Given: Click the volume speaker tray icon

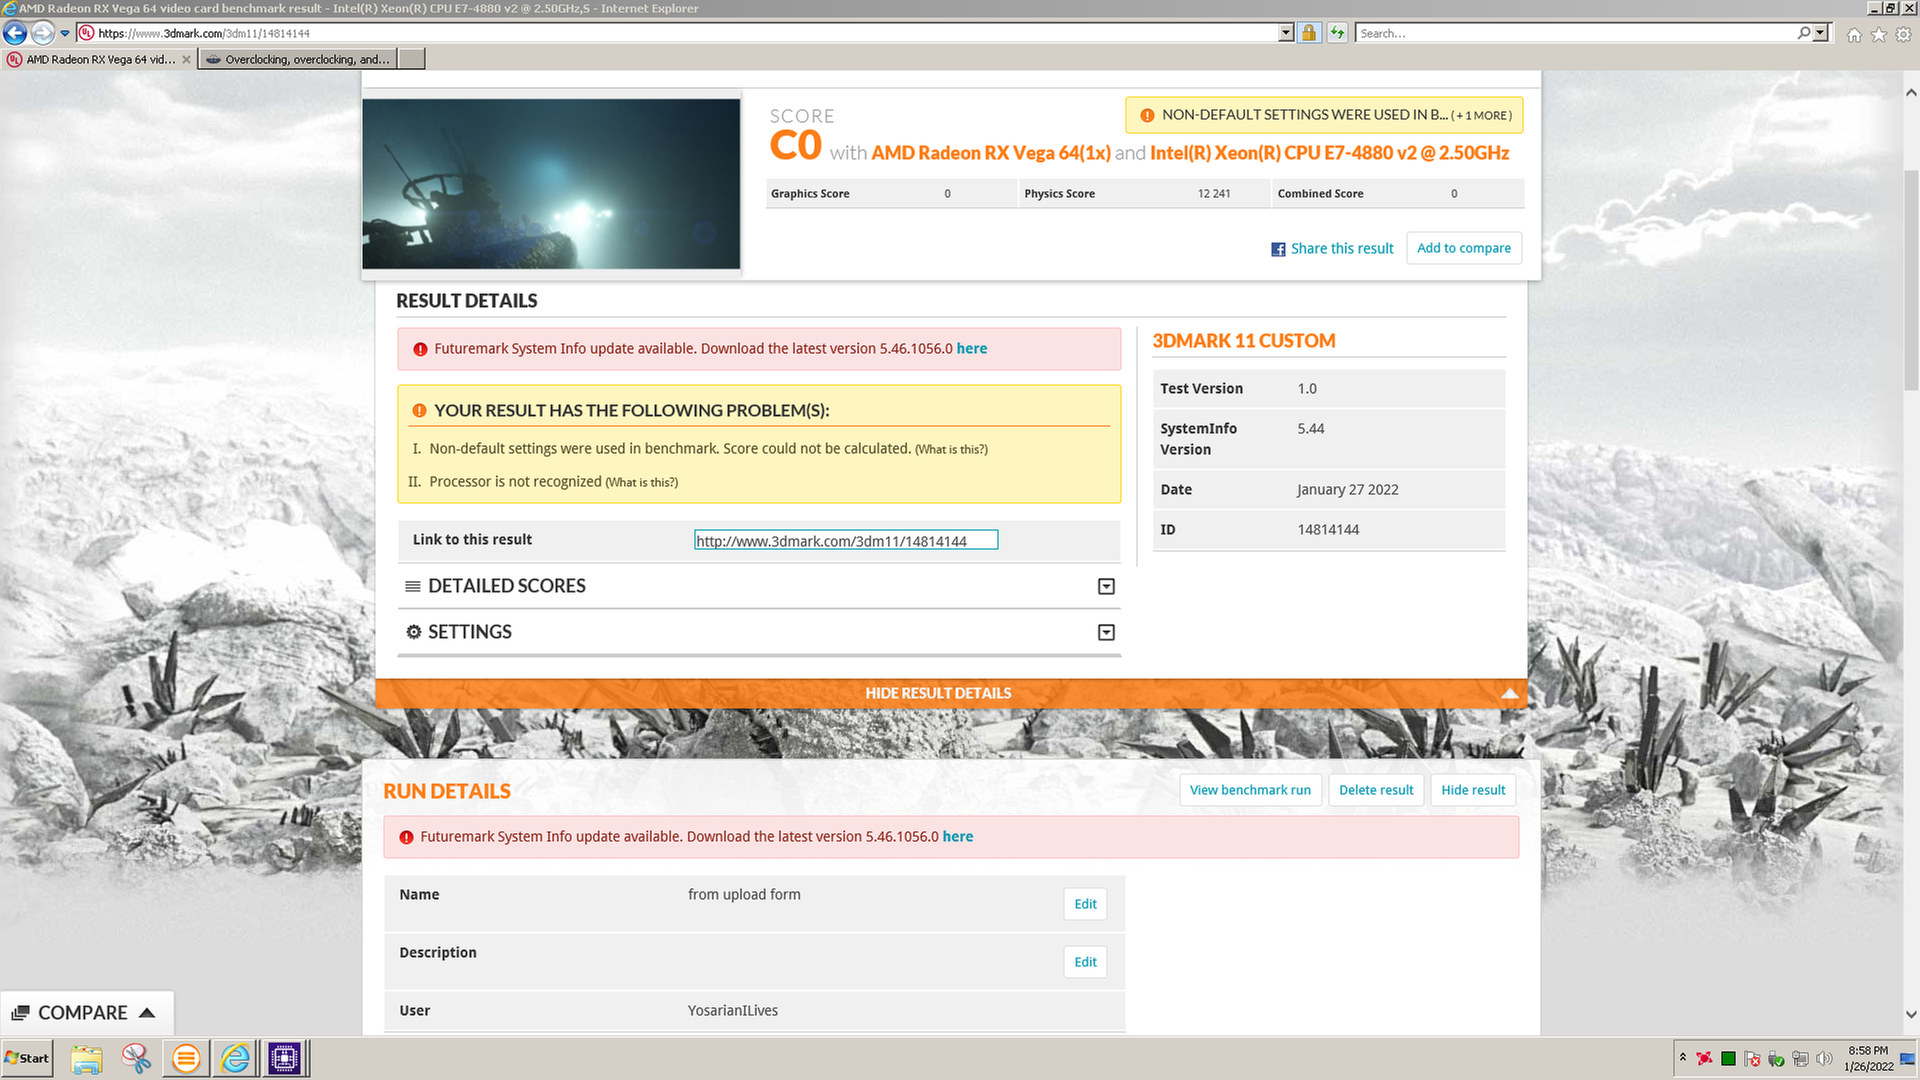Looking at the screenshot, I should 1824,1058.
